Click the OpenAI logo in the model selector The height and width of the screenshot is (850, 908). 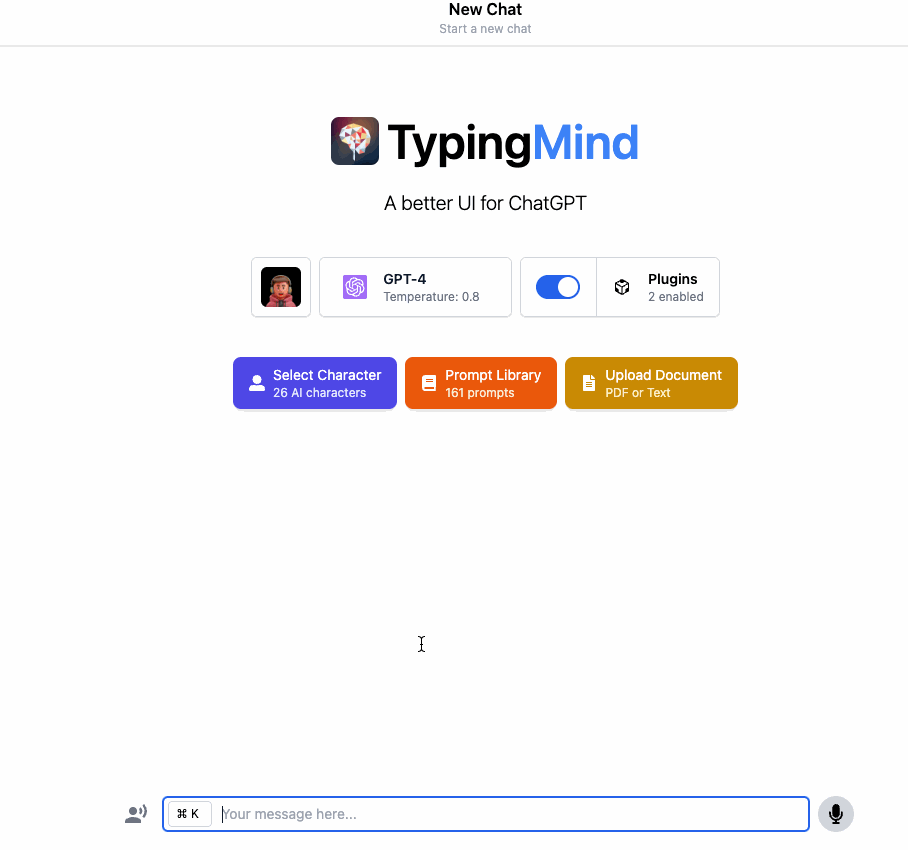[x=355, y=287]
